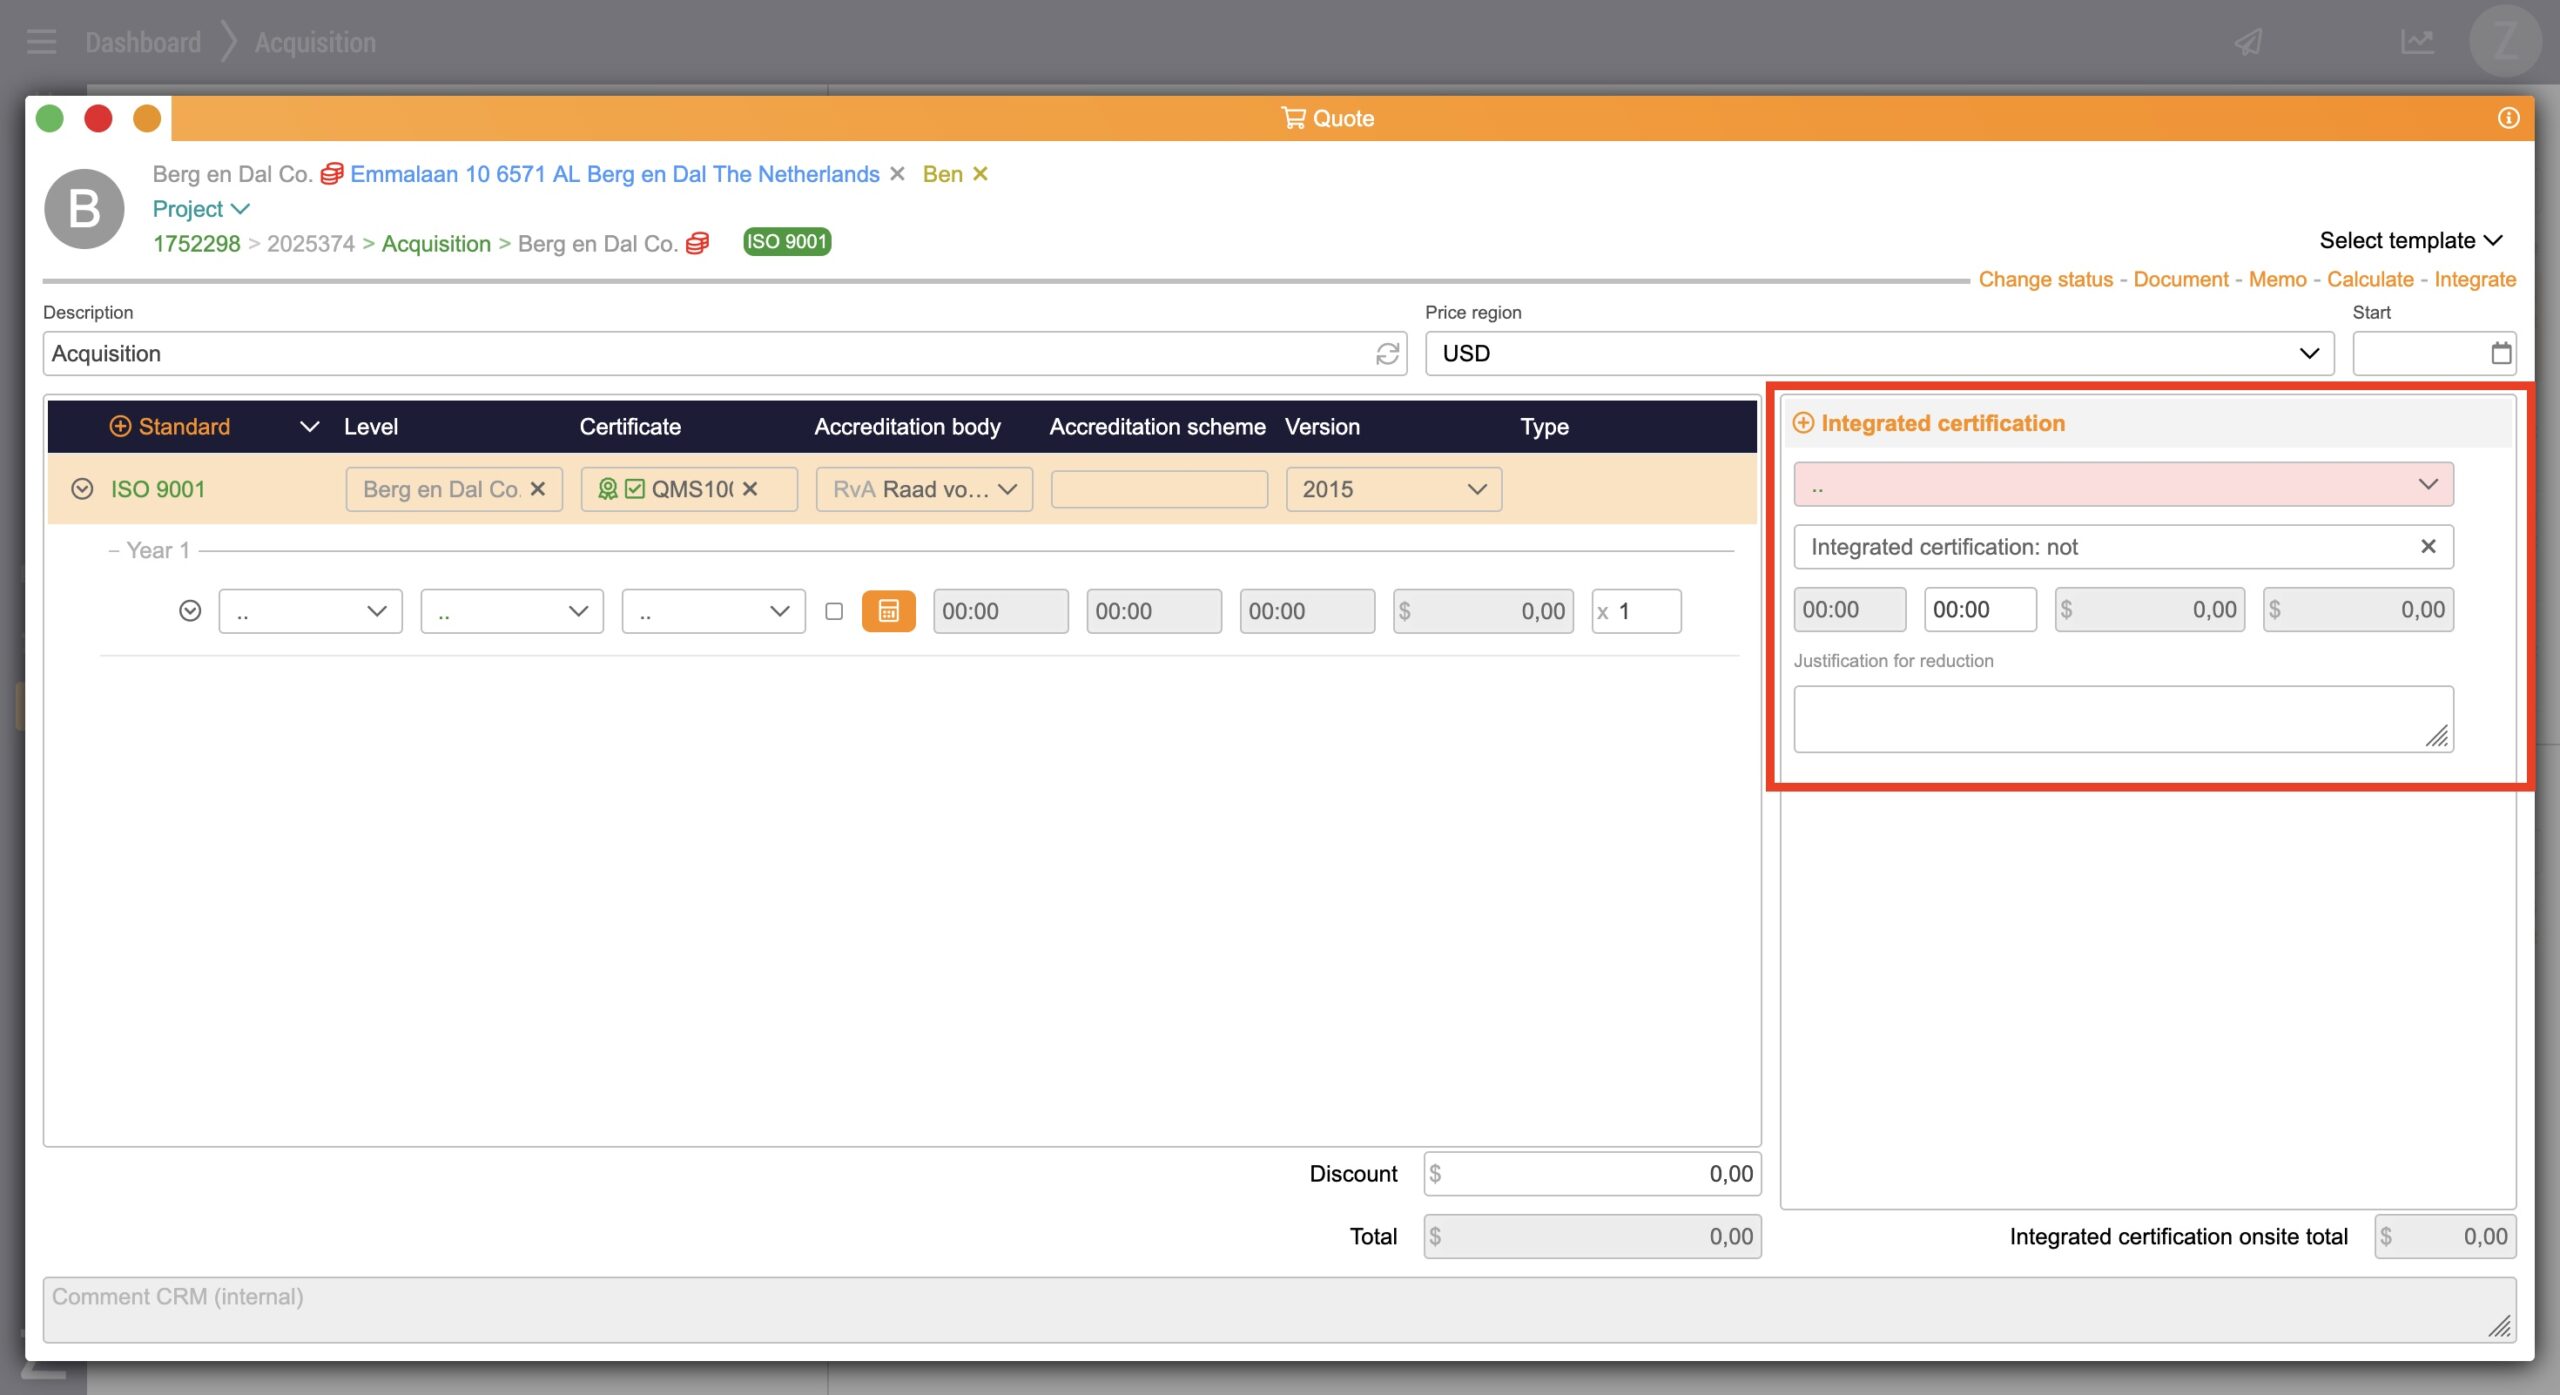Open the Select template dropdown
Viewport: 2560px width, 1395px height.
tap(2410, 241)
